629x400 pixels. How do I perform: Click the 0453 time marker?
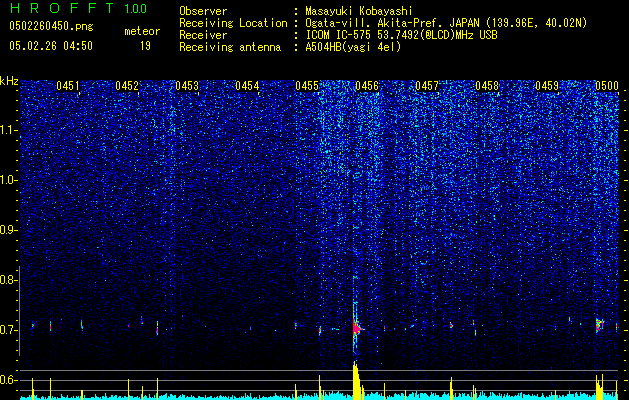[187, 86]
